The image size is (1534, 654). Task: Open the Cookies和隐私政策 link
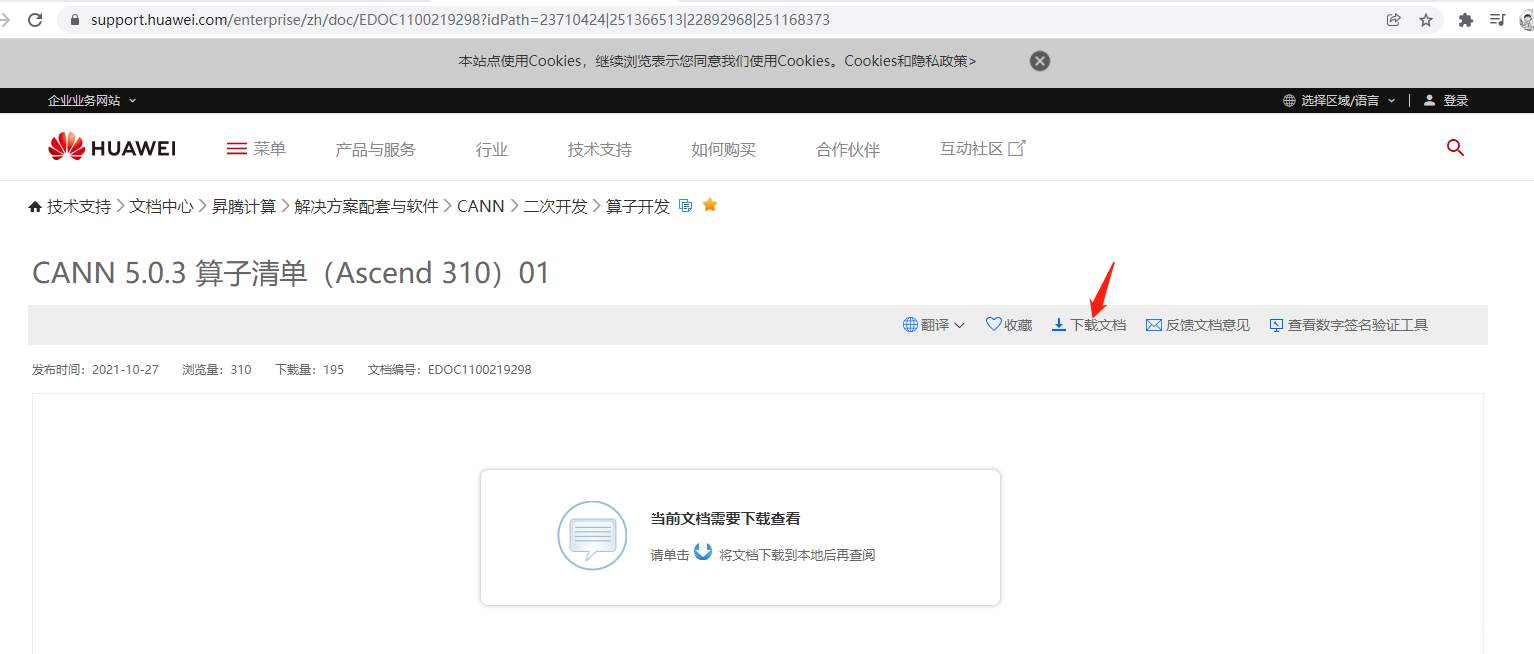coord(910,61)
